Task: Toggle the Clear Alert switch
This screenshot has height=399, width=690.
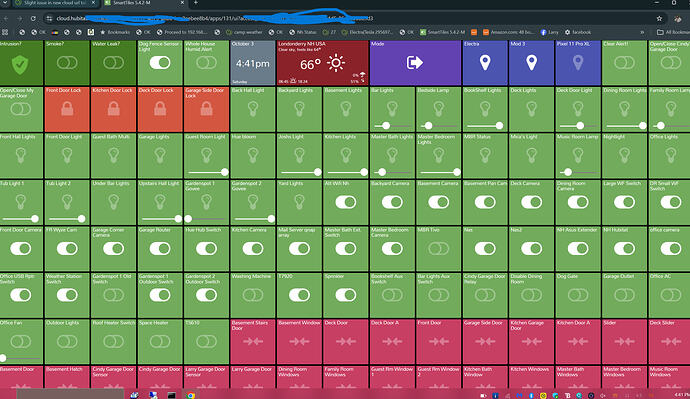Action: pyautogui.click(x=624, y=63)
